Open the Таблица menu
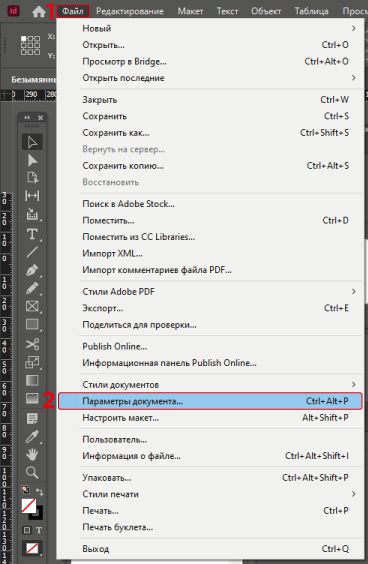The height and width of the screenshot is (564, 368). click(312, 11)
